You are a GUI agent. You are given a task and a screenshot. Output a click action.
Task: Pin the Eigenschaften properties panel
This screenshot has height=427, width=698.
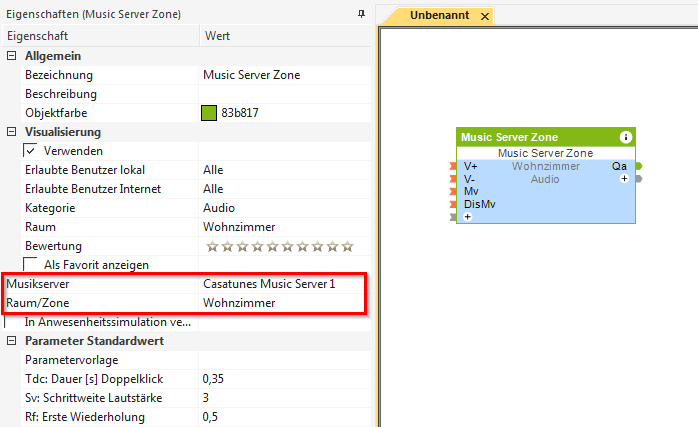(x=361, y=15)
